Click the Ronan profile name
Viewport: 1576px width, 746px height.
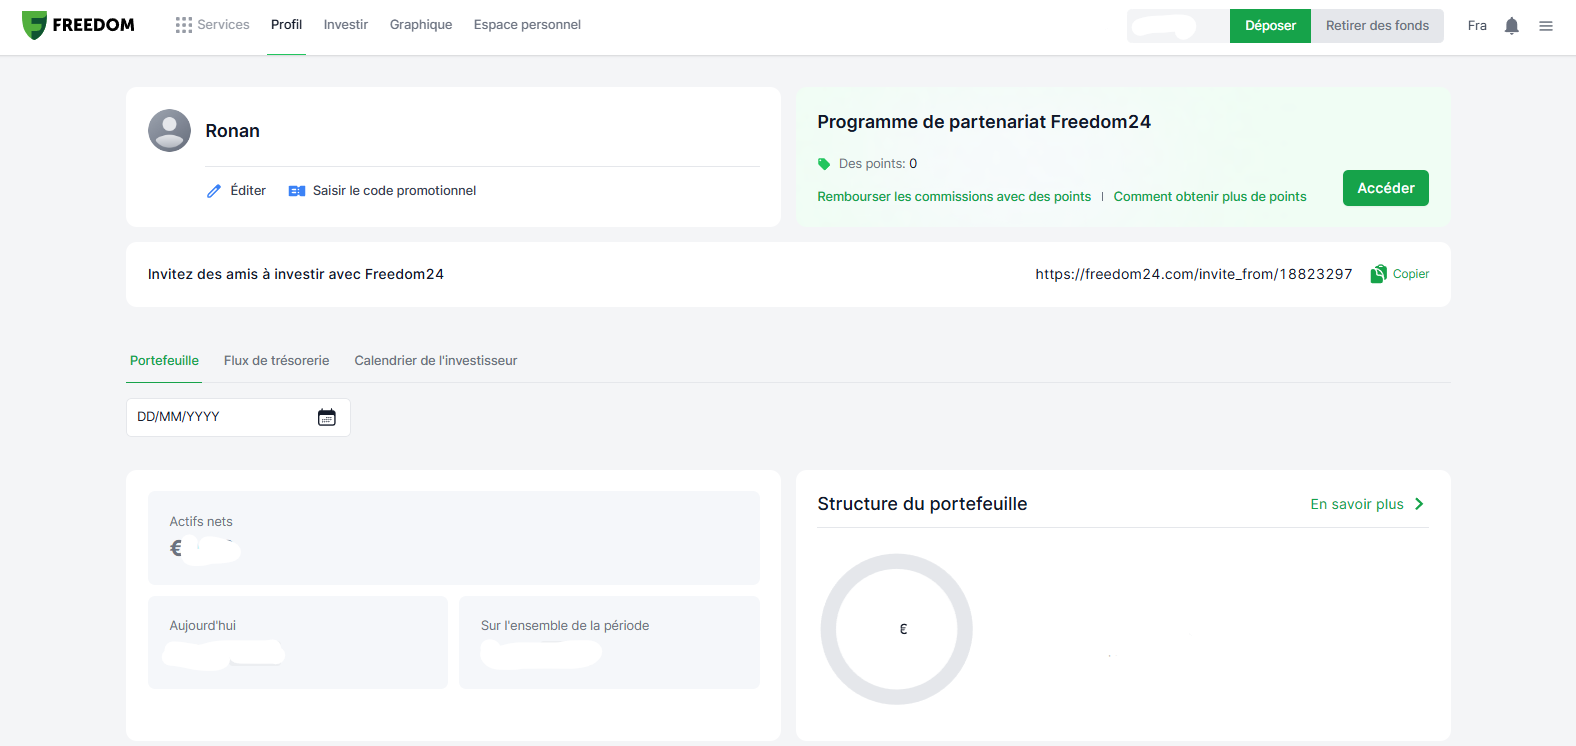(x=232, y=131)
